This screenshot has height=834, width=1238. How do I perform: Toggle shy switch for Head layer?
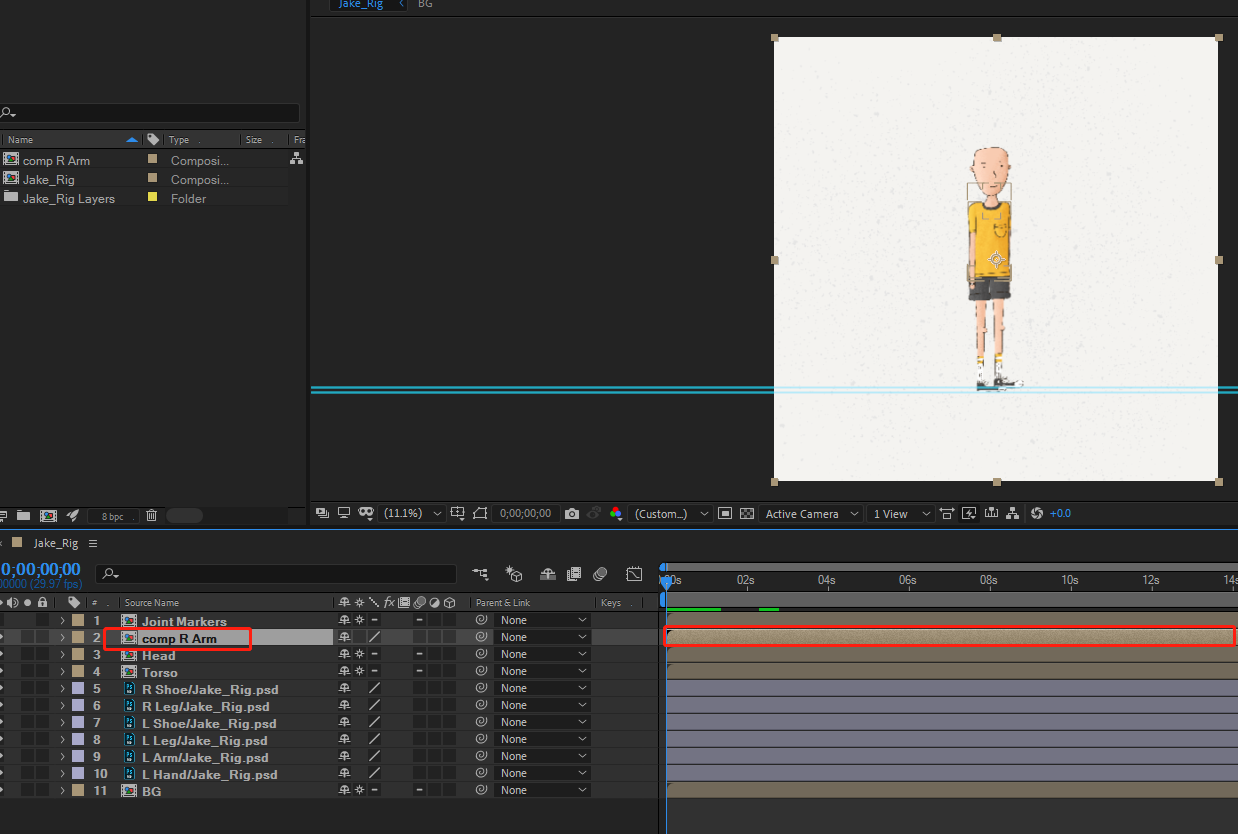345,655
